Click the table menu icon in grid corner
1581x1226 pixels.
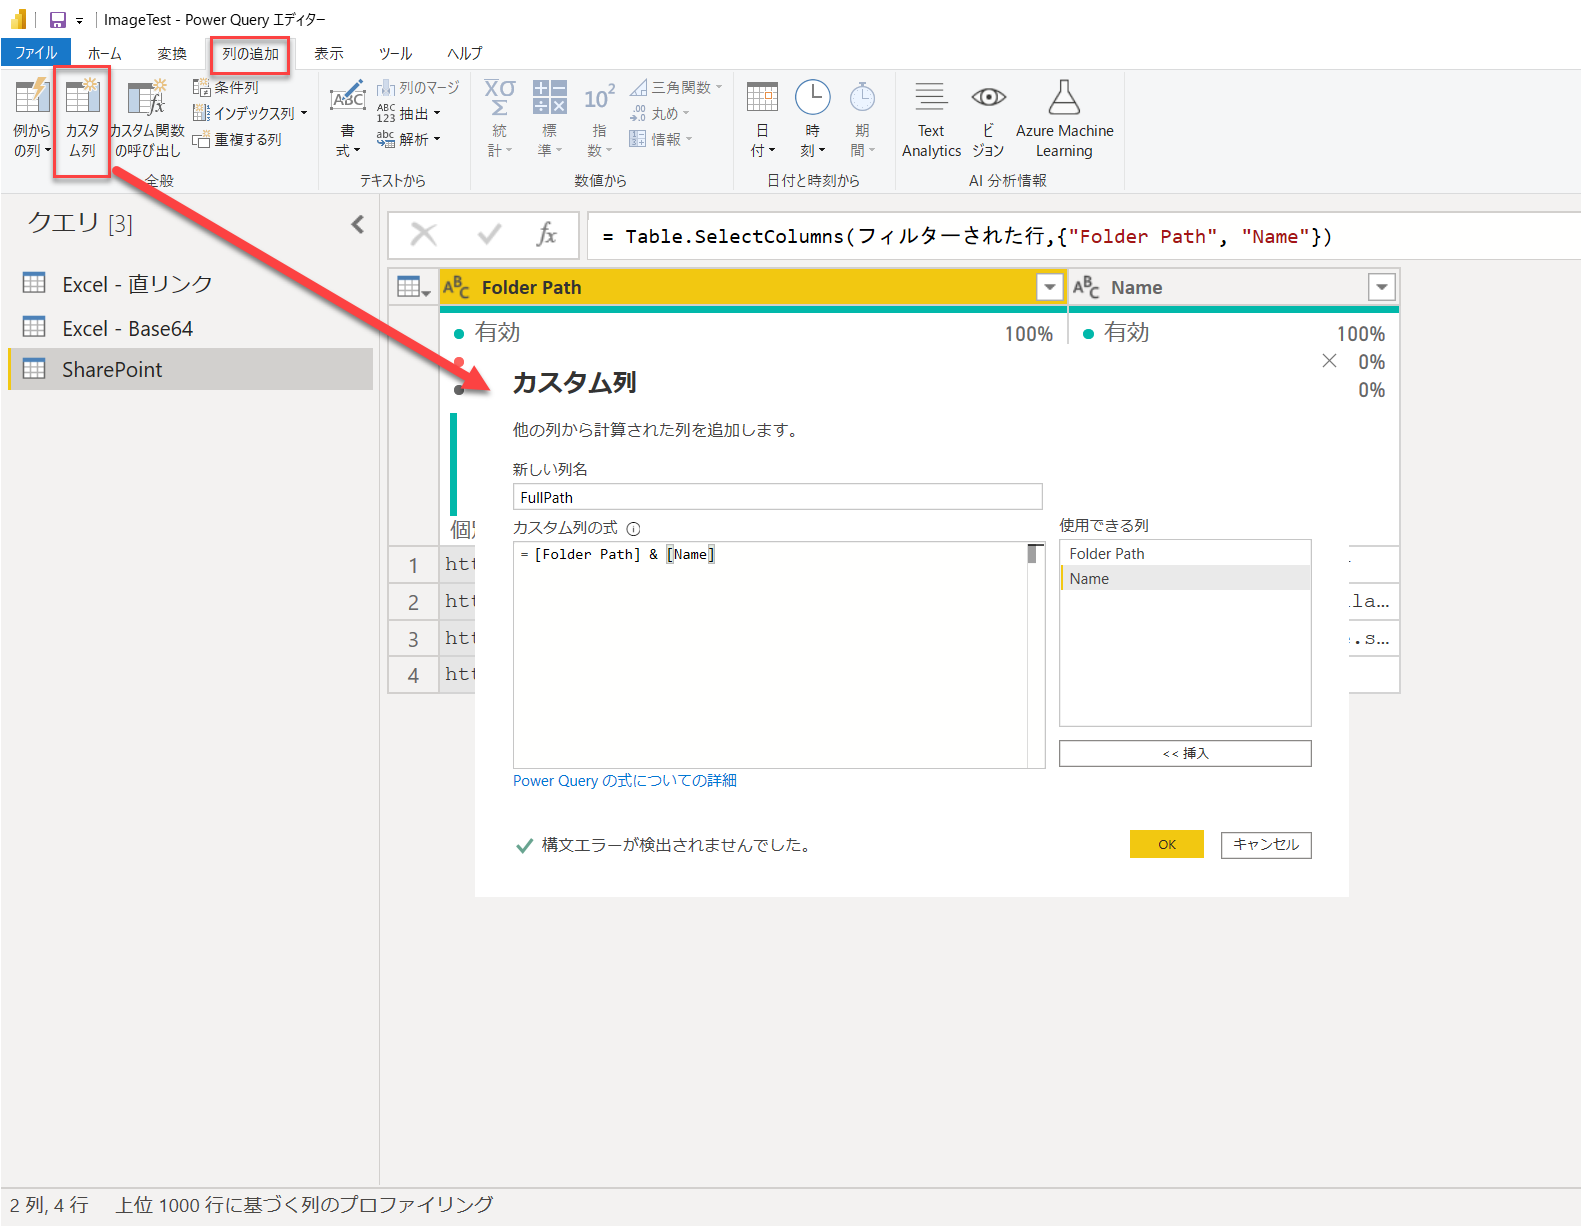coord(413,288)
